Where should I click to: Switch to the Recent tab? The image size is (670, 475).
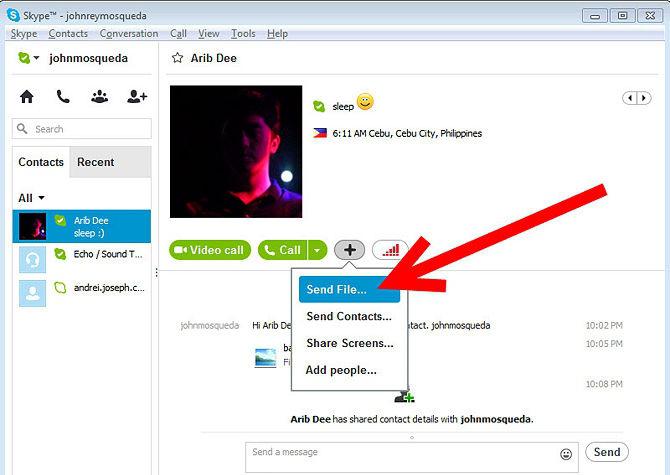[x=110, y=162]
